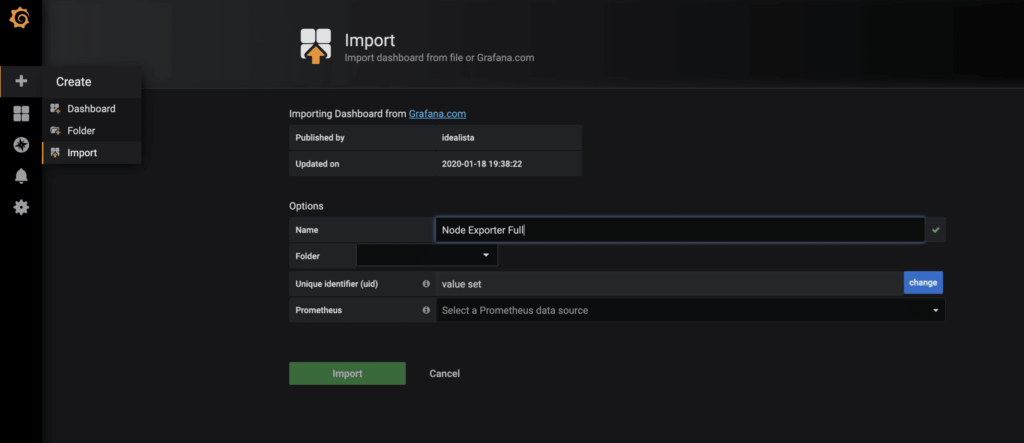Click the green checkmark beside Name field
1024x443 pixels.
coord(936,230)
